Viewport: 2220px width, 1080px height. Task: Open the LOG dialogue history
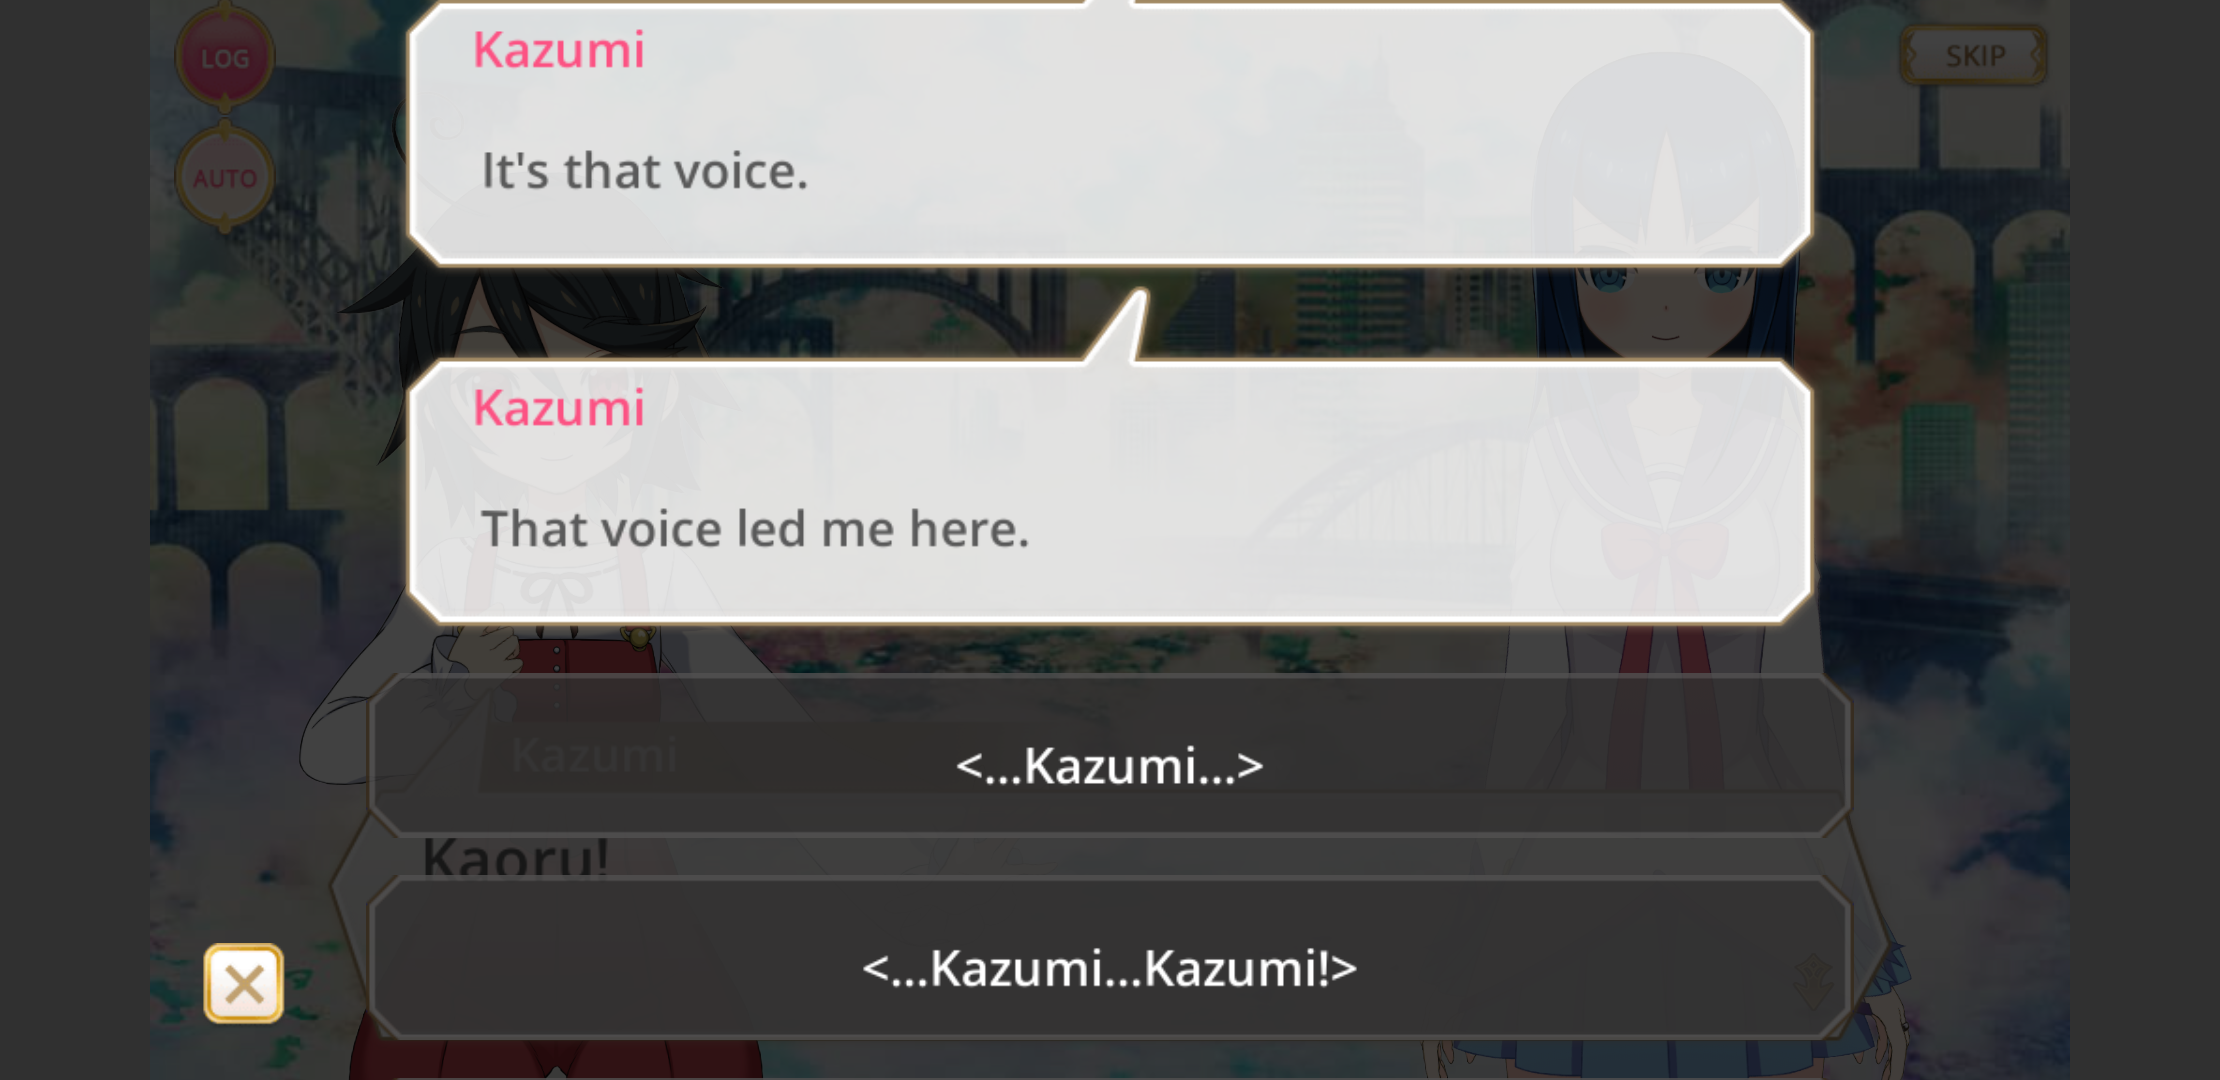pos(225,57)
